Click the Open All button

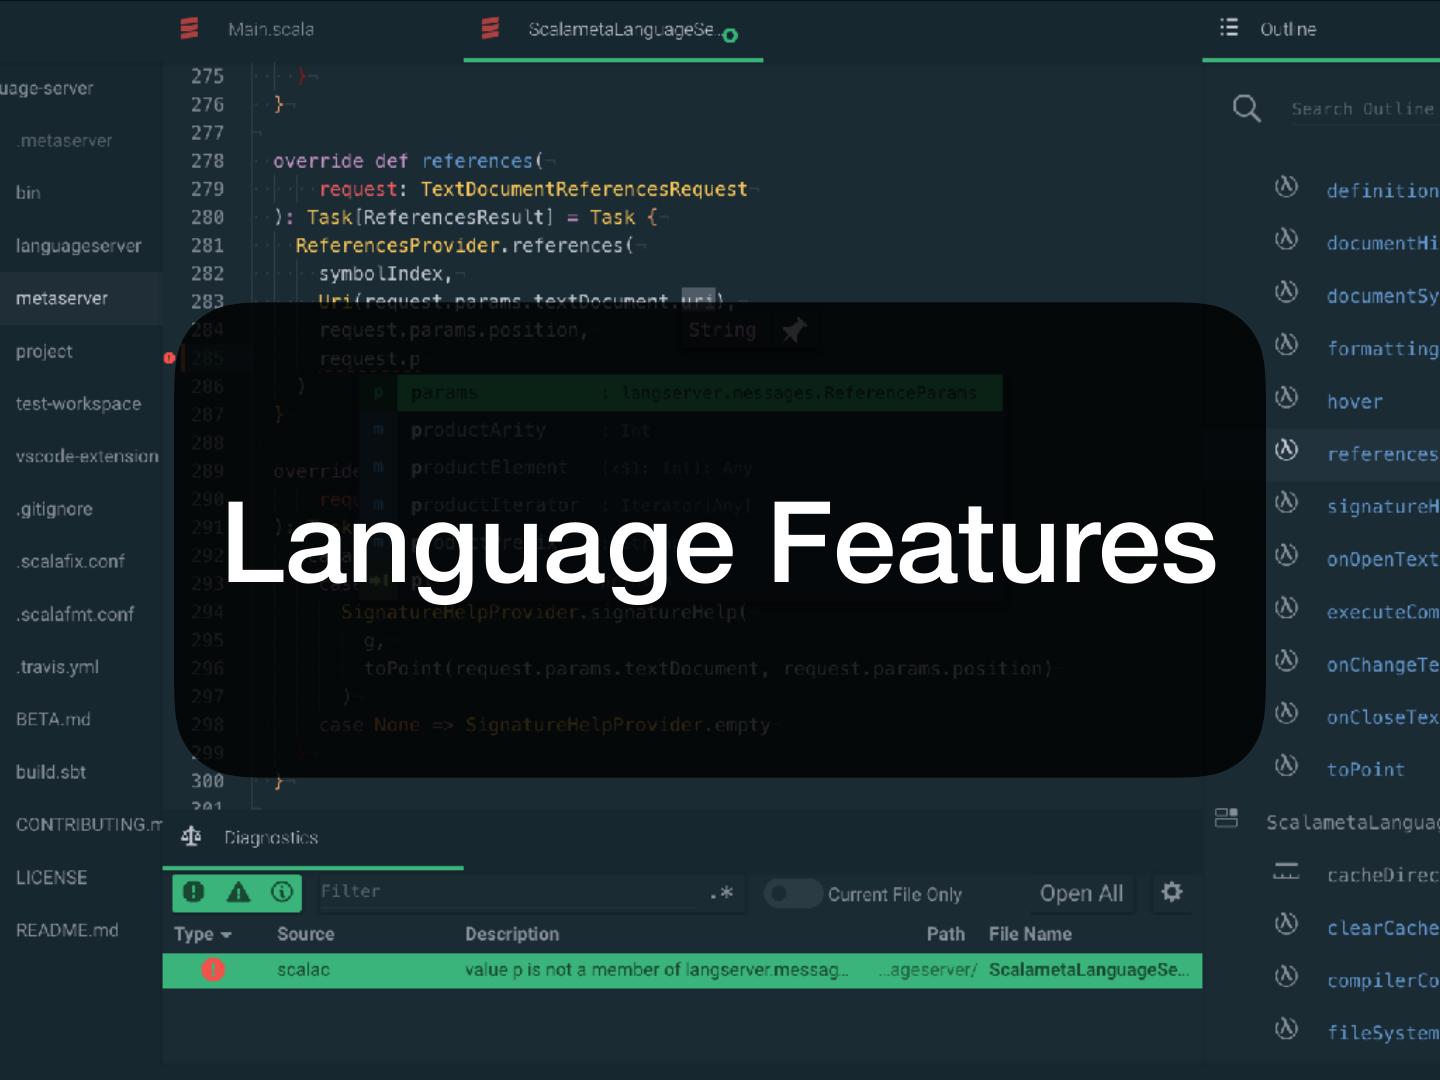coord(1081,893)
